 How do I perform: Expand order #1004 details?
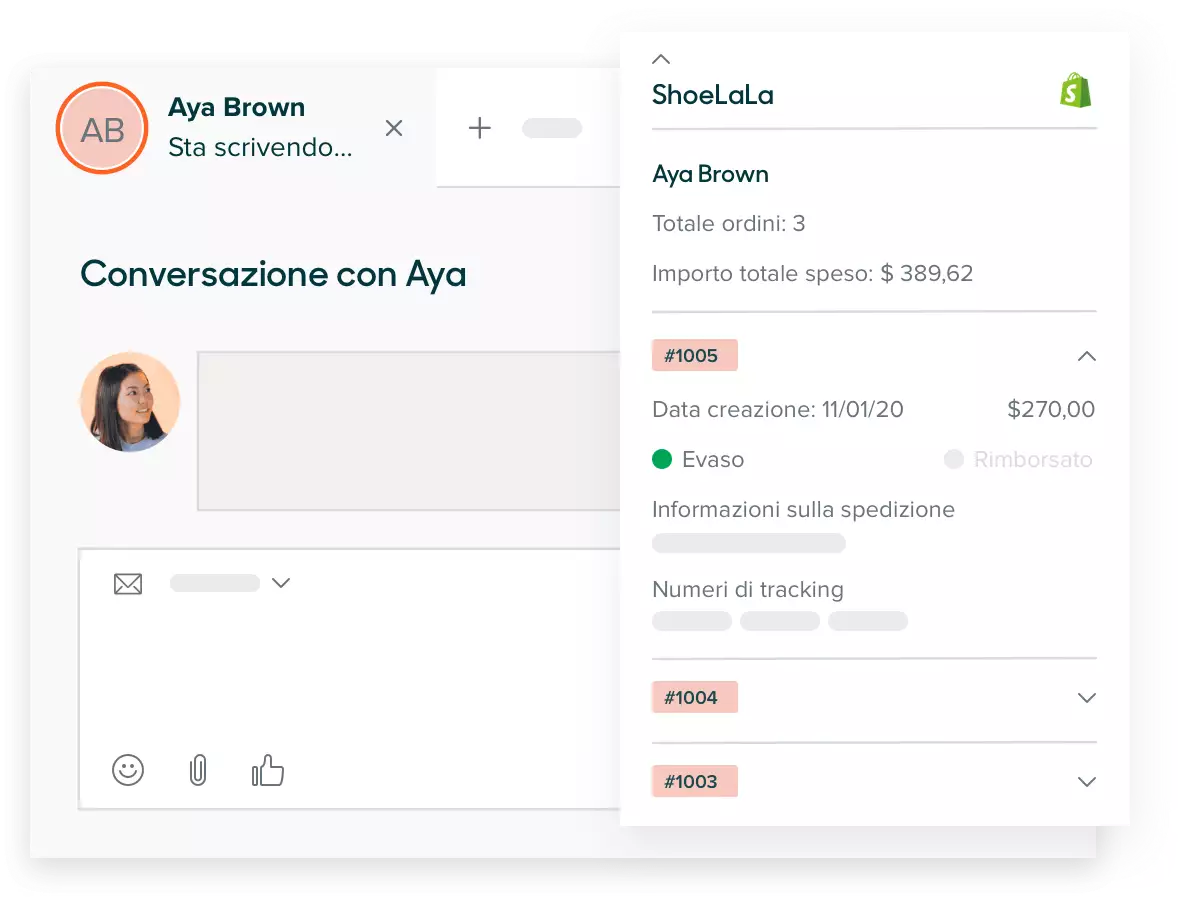pos(1086,698)
